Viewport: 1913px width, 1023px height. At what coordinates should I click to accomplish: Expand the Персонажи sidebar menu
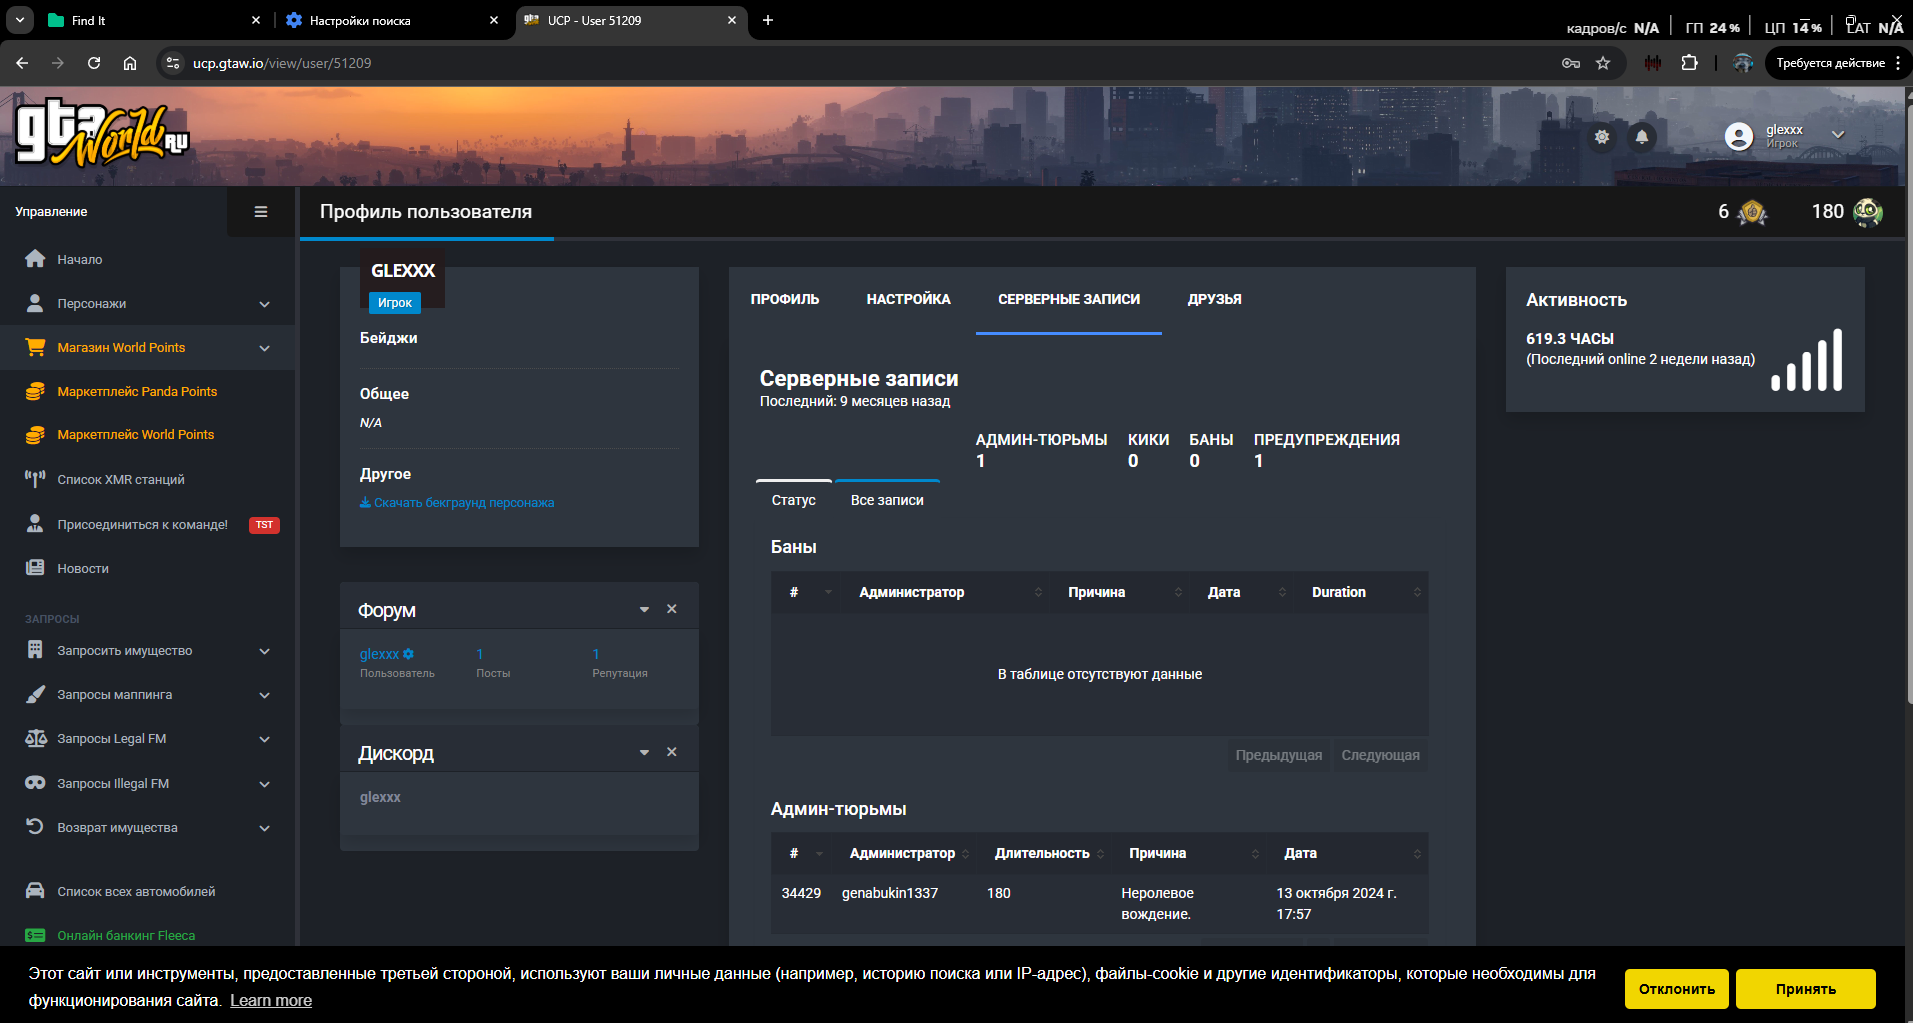[x=264, y=304]
